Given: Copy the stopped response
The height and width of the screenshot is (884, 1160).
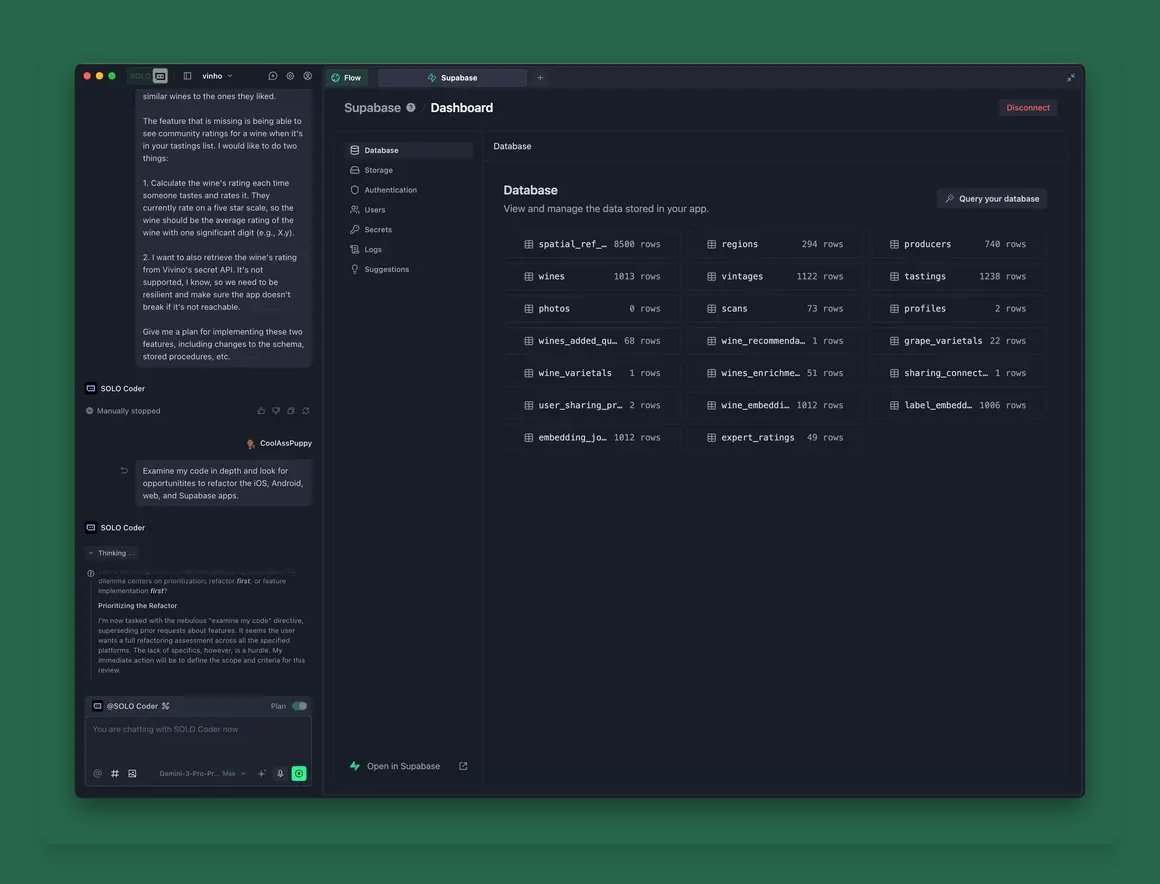Looking at the screenshot, I should pos(291,411).
